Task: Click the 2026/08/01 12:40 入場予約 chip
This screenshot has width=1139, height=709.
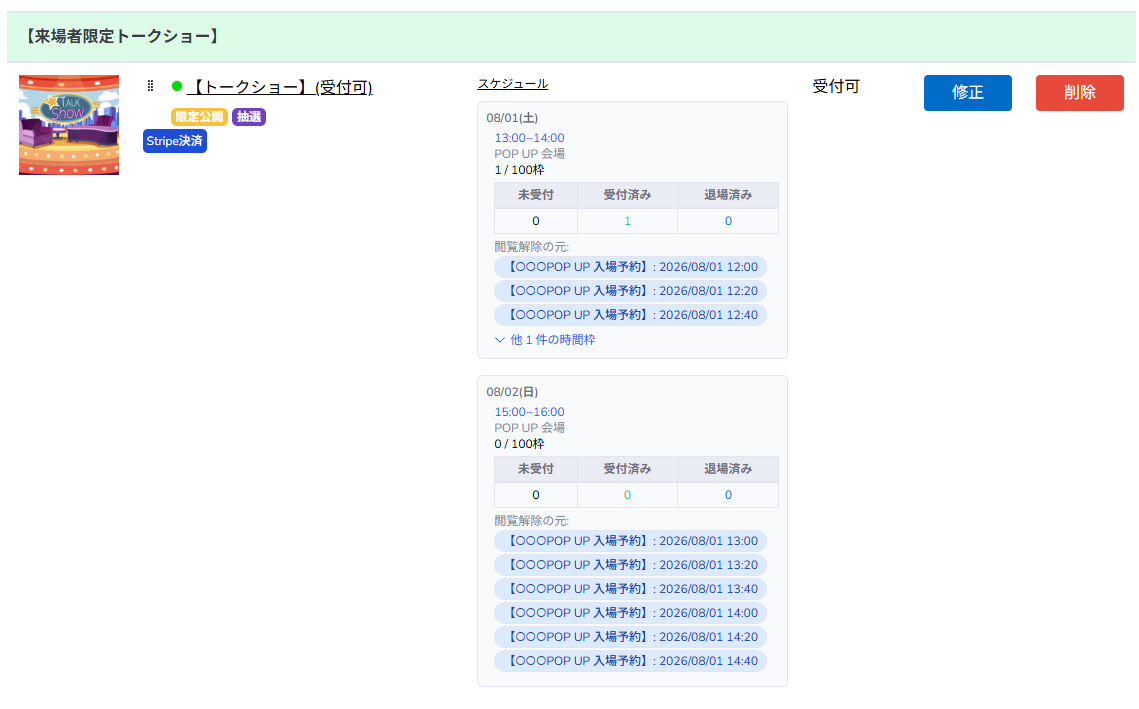Action: 631,315
